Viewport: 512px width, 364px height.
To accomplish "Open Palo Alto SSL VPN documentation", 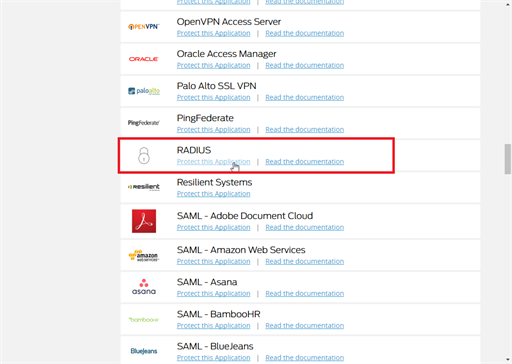I will click(x=304, y=97).
